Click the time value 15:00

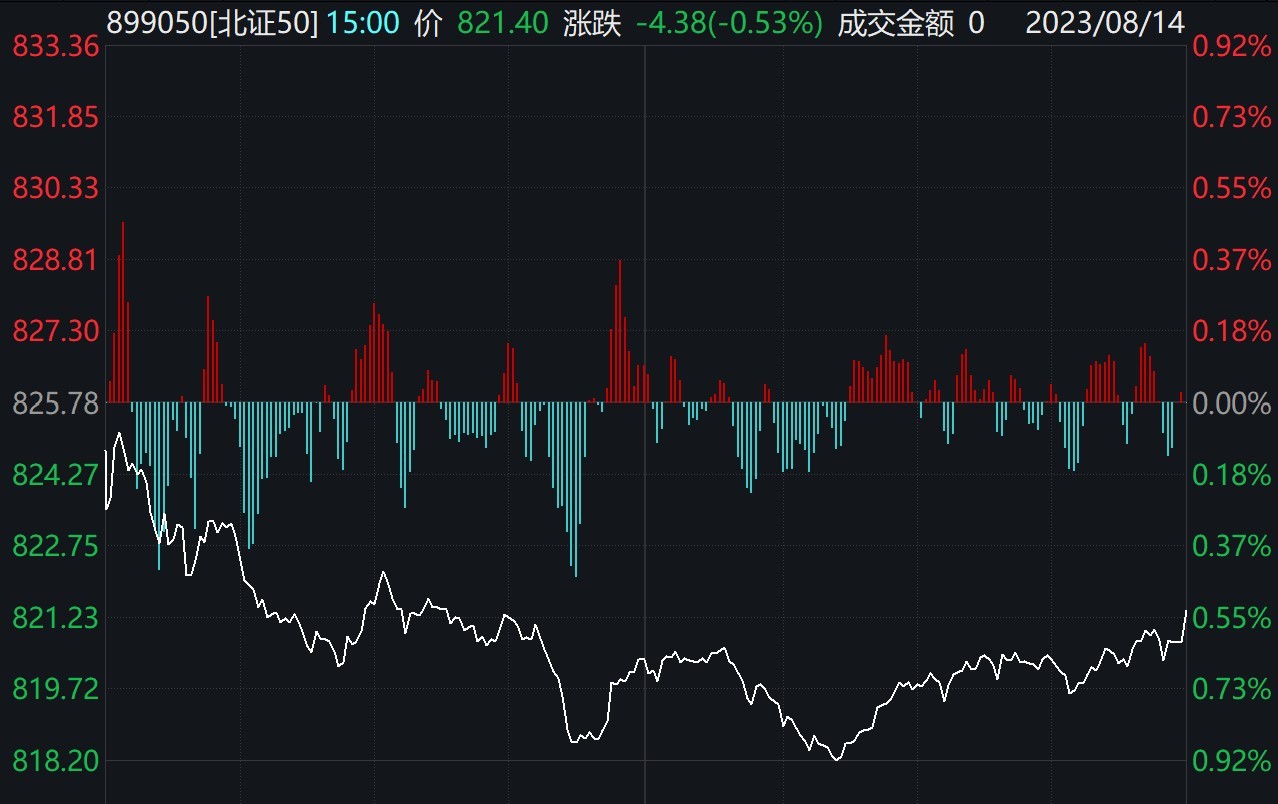click(x=365, y=23)
